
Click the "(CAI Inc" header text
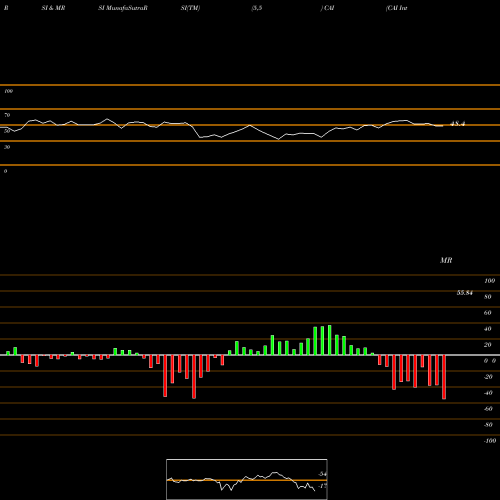397,8
